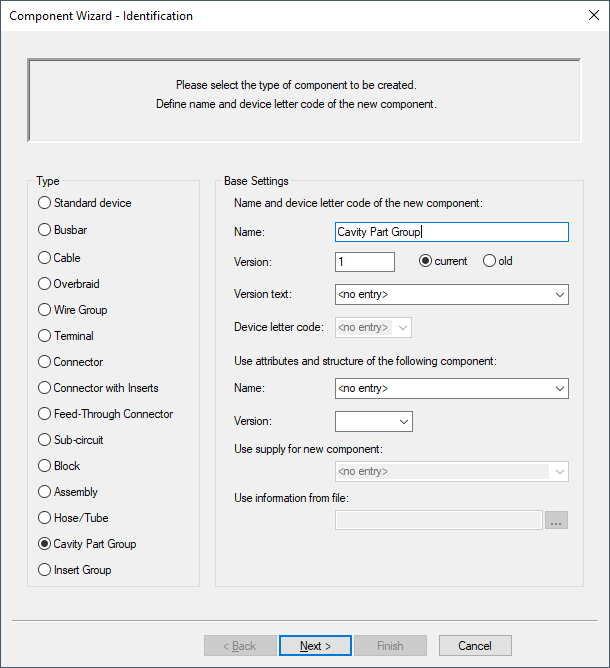Choose Busbar component type

(44, 229)
